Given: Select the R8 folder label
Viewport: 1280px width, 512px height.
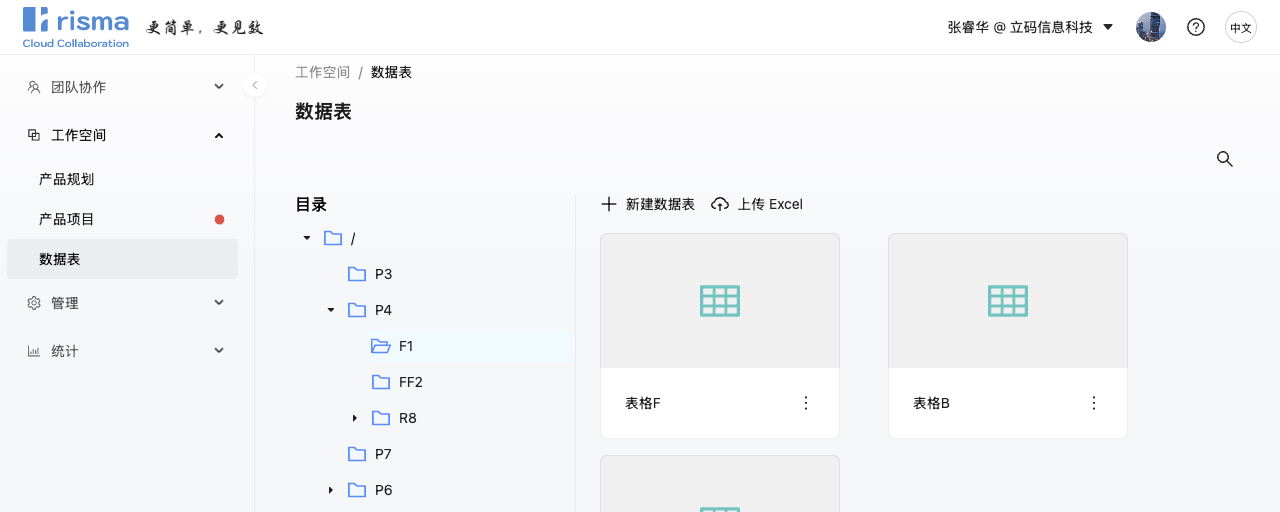Looking at the screenshot, I should click(x=408, y=418).
